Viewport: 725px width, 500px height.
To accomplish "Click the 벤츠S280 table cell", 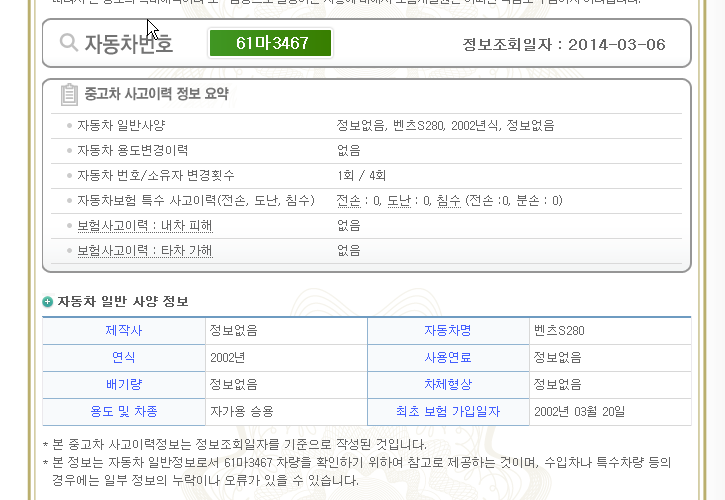I will click(610, 331).
